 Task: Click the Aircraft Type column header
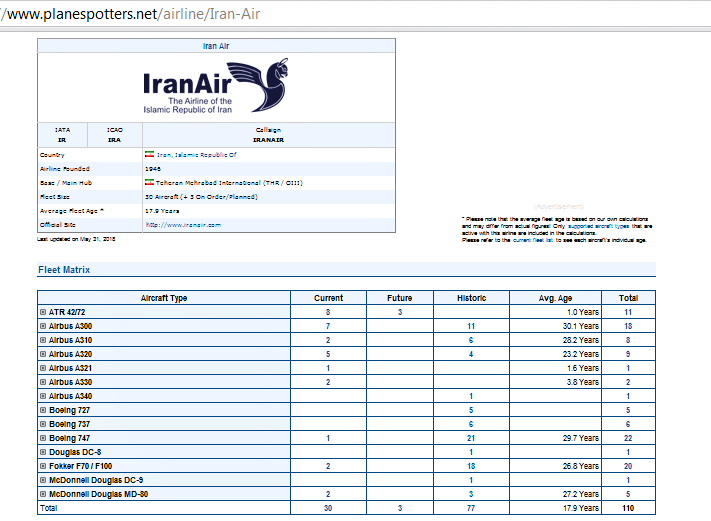click(x=164, y=298)
